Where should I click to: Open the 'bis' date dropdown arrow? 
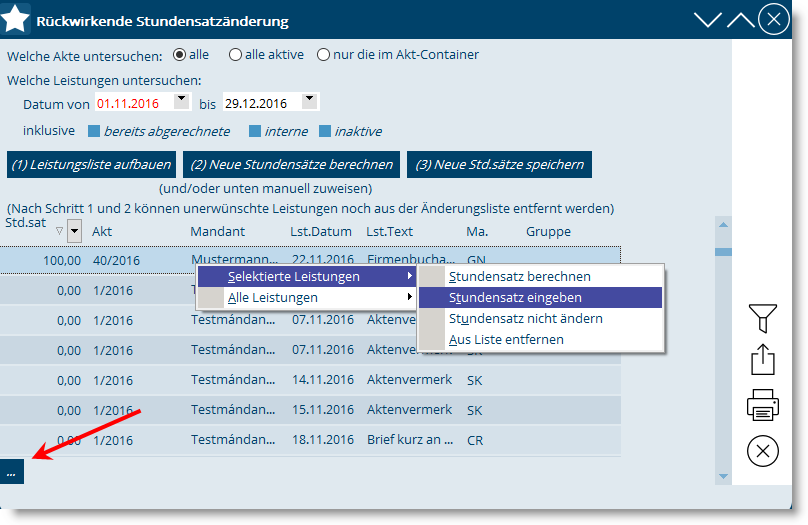[309, 100]
